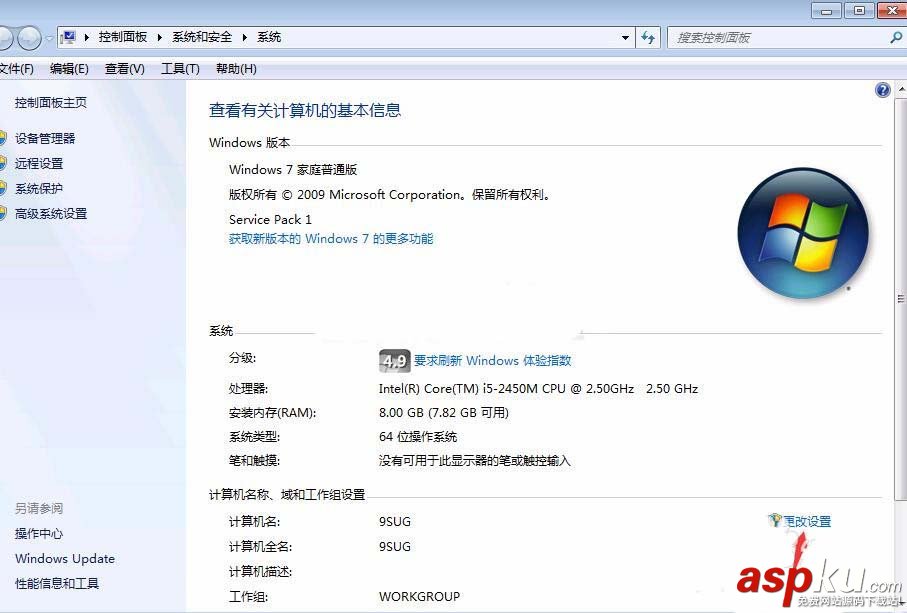Open the 文件 menu
Image resolution: width=907 pixels, height=613 pixels.
pyautogui.click(x=18, y=68)
